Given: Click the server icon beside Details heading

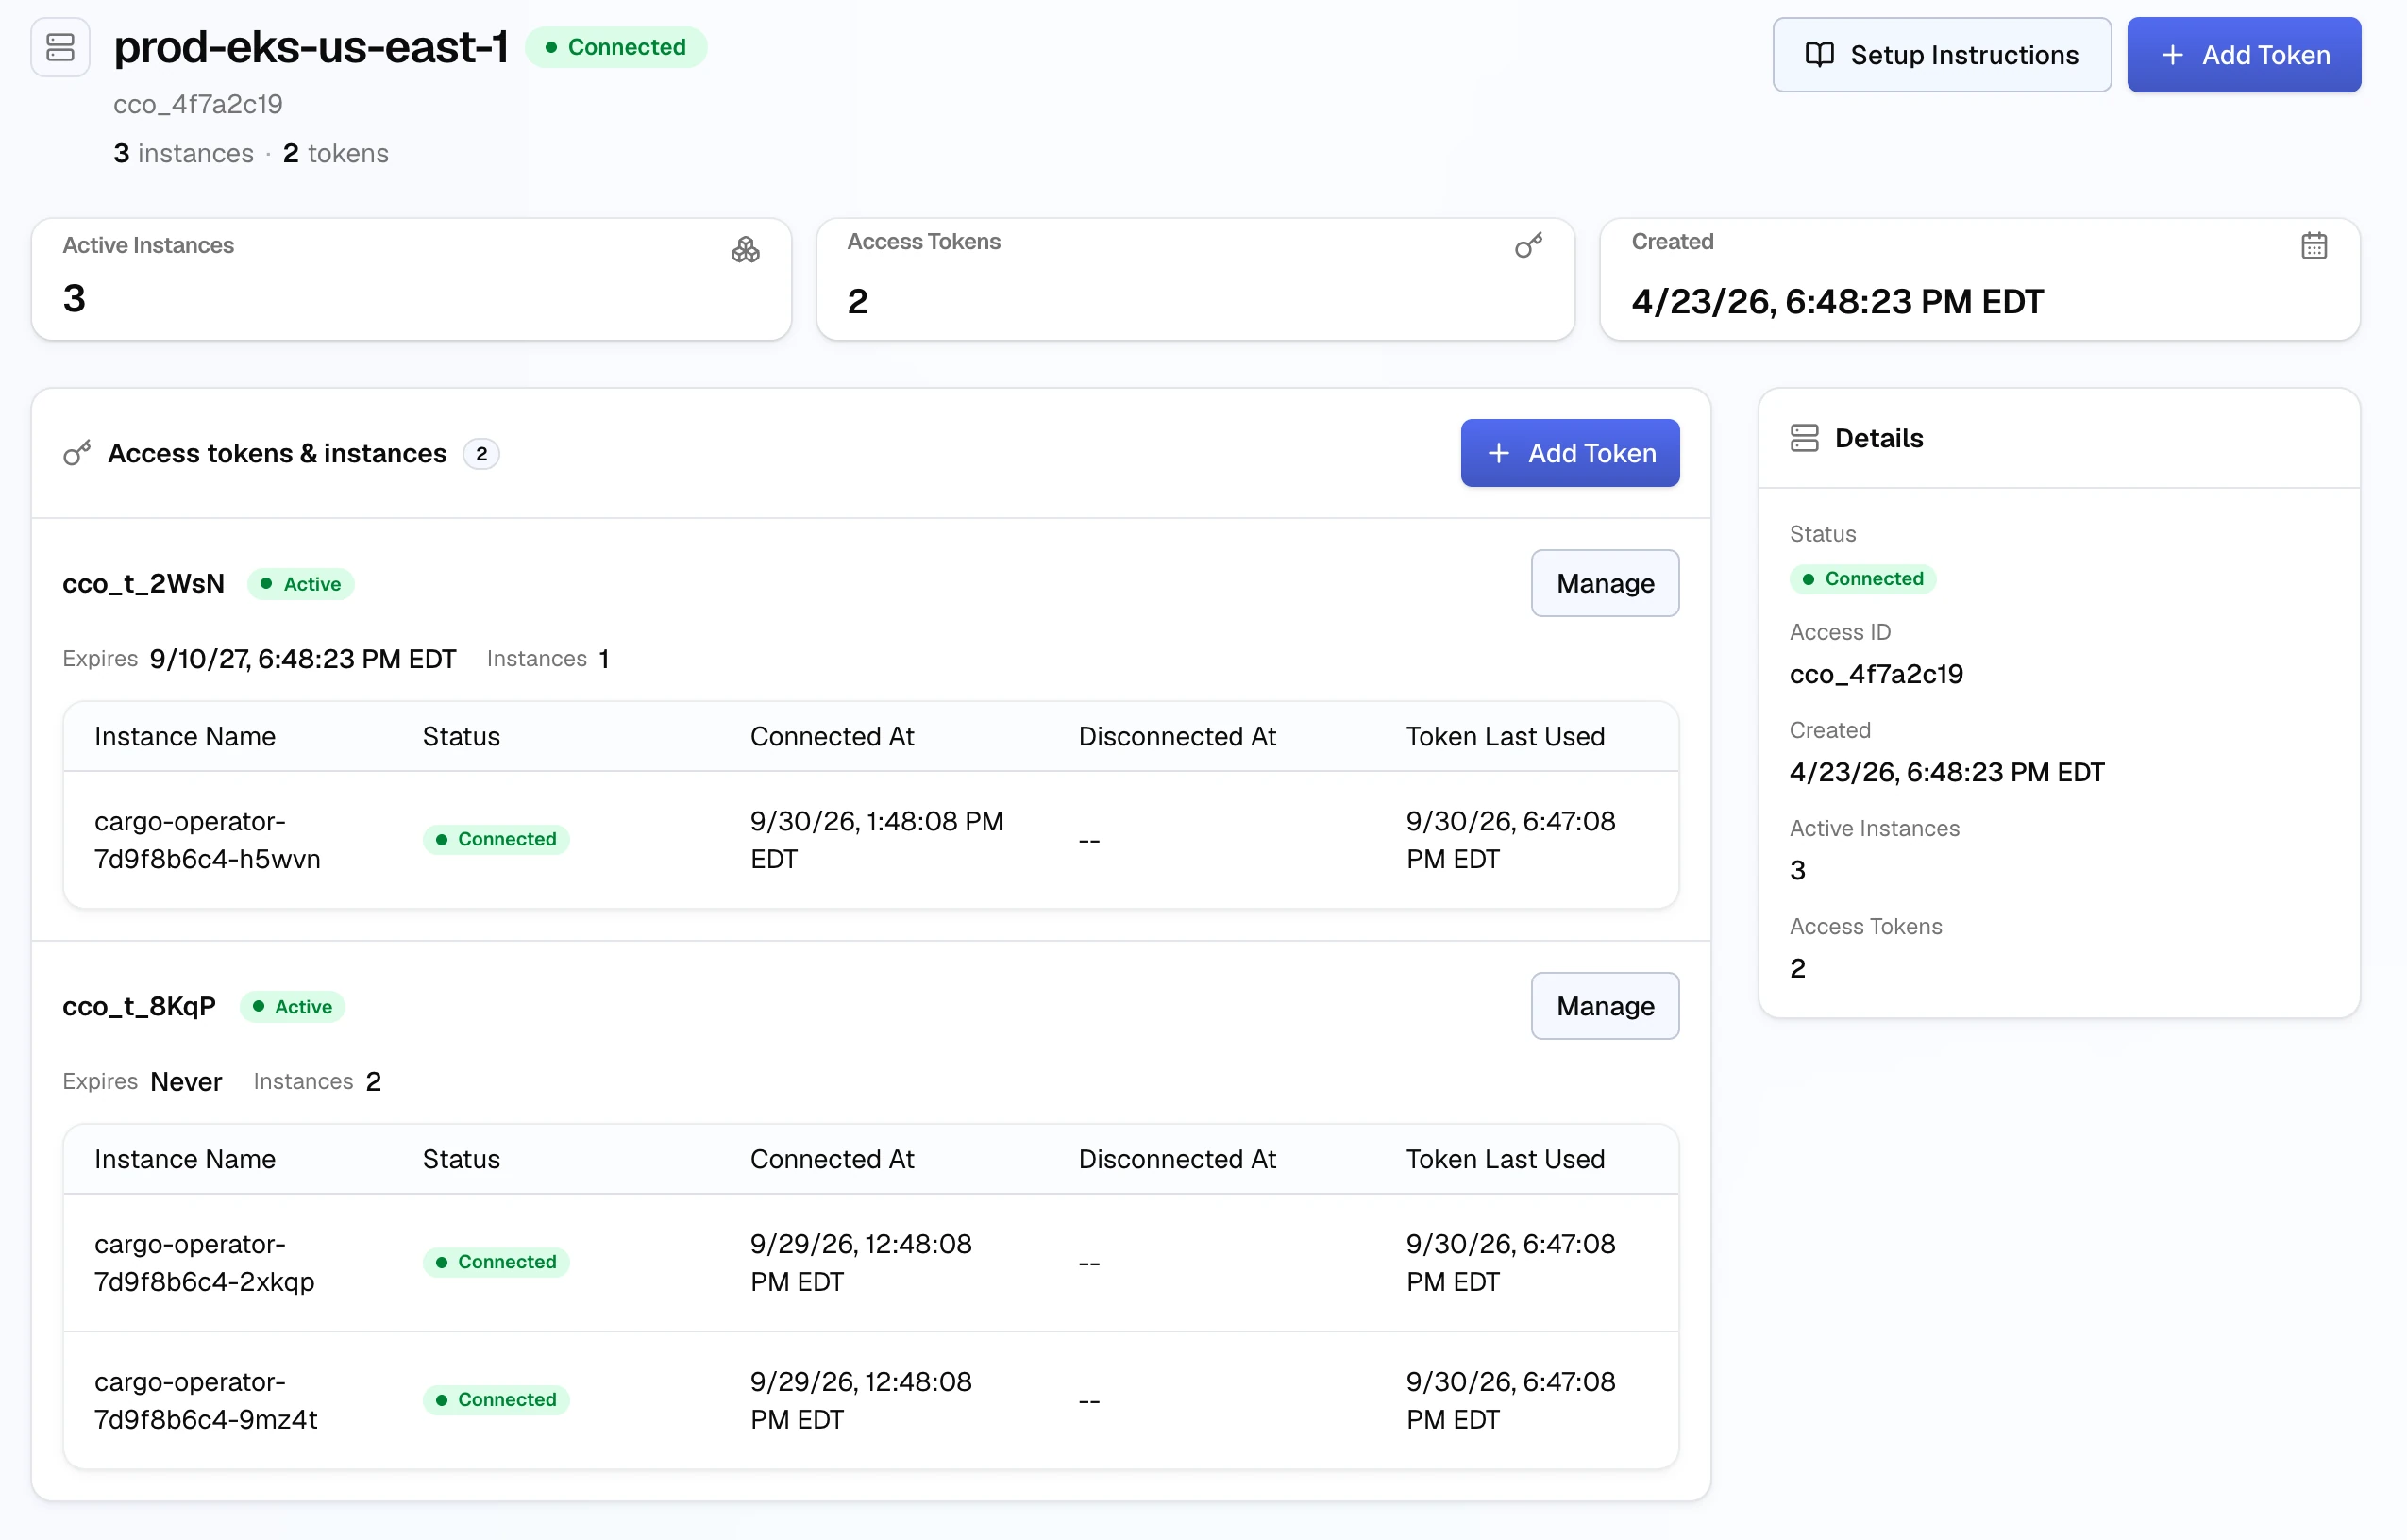Looking at the screenshot, I should 1804,438.
